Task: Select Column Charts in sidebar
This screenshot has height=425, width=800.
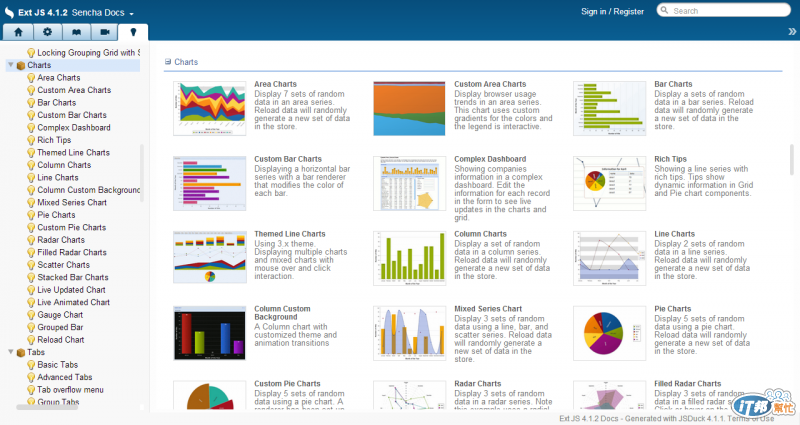Action: tap(64, 165)
